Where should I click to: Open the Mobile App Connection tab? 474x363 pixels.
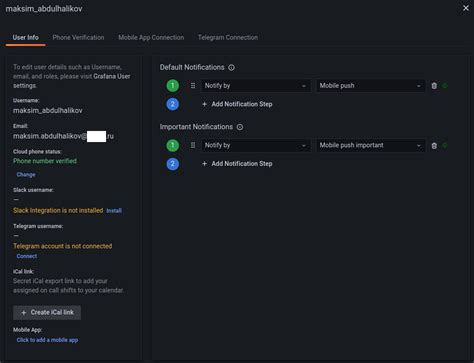click(151, 38)
